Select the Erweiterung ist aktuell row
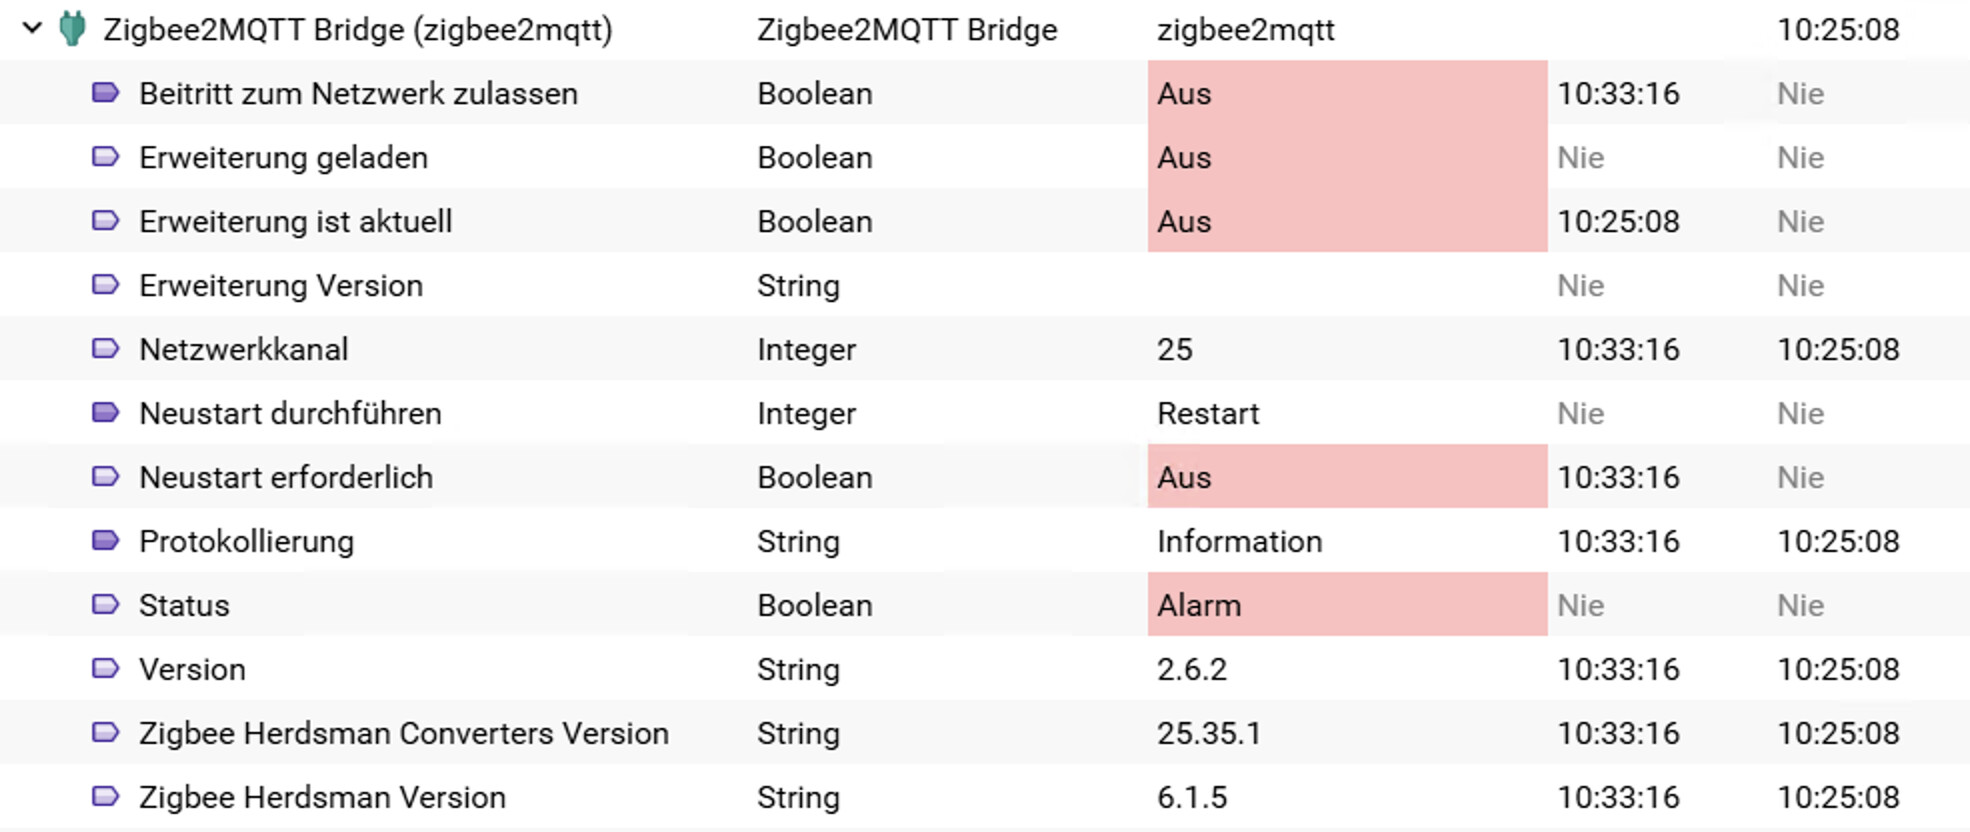Viewport: 1970px width, 832px height. coord(295,221)
